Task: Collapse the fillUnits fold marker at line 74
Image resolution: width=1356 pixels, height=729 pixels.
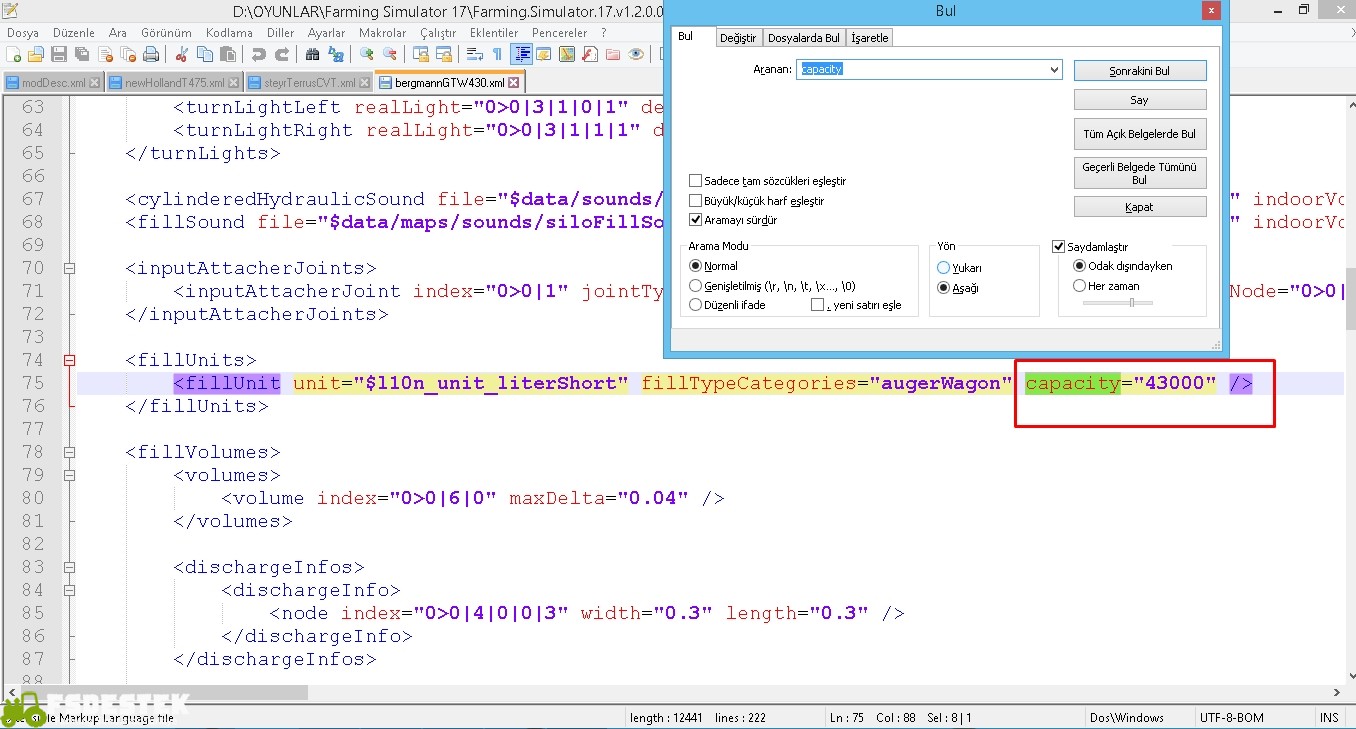Action: point(69,360)
